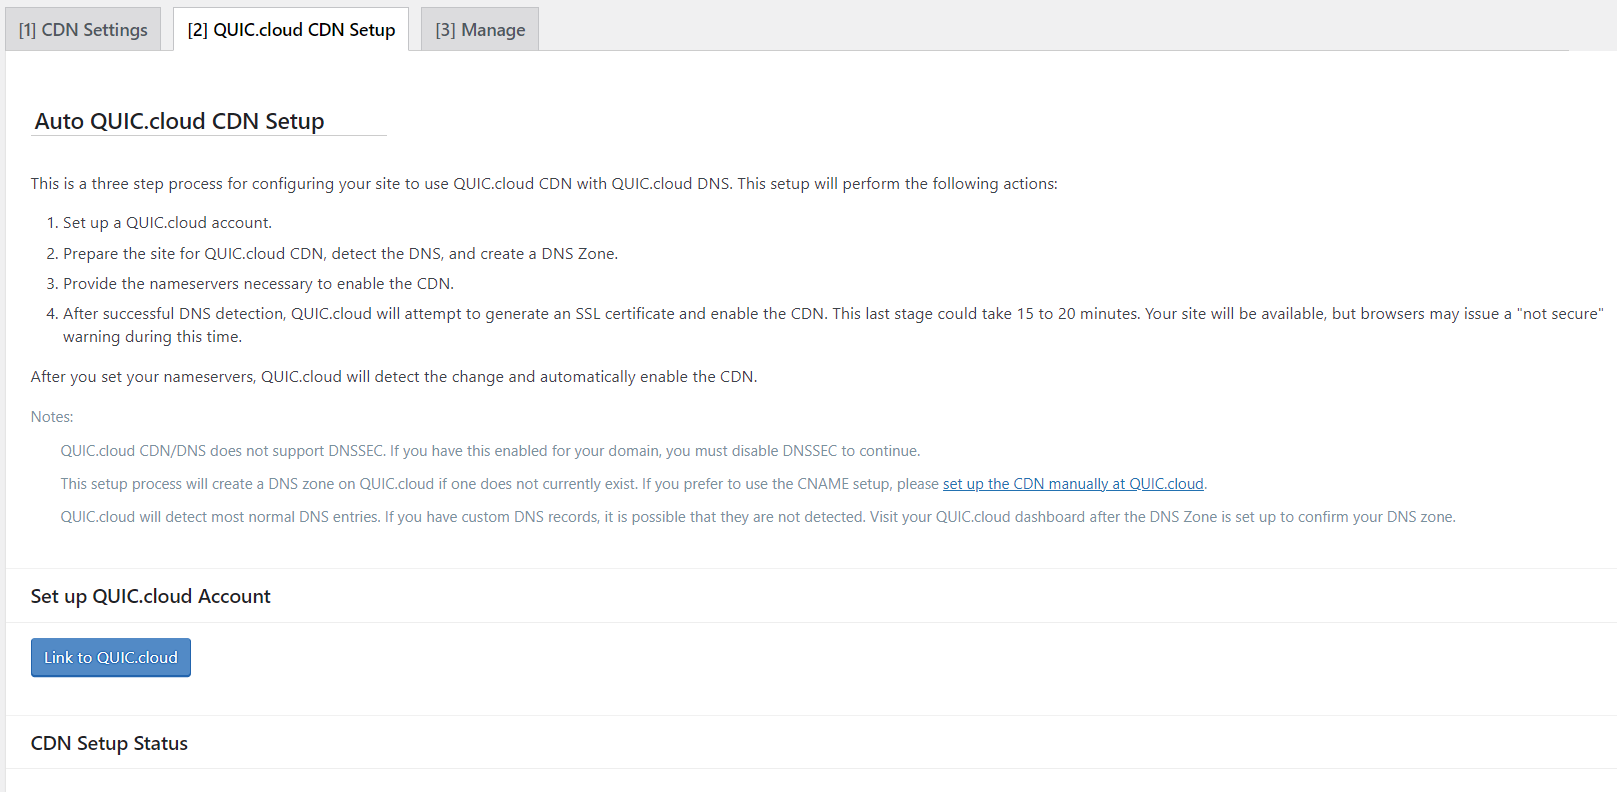Click the note about DNSSEC support
The height and width of the screenshot is (792, 1617).
(490, 451)
